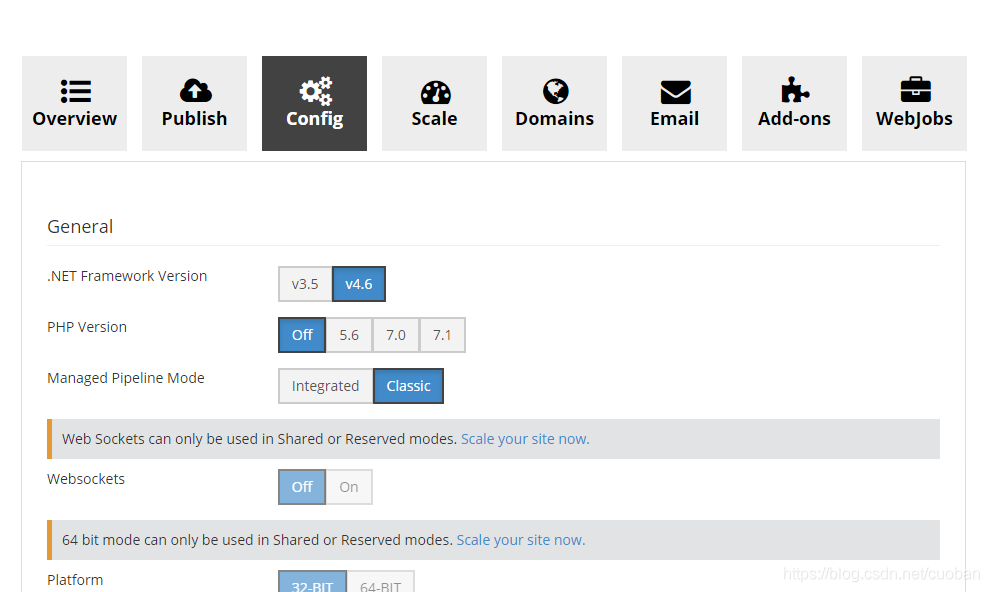Click the PHP Version label
The width and height of the screenshot is (989, 592).
tap(87, 327)
